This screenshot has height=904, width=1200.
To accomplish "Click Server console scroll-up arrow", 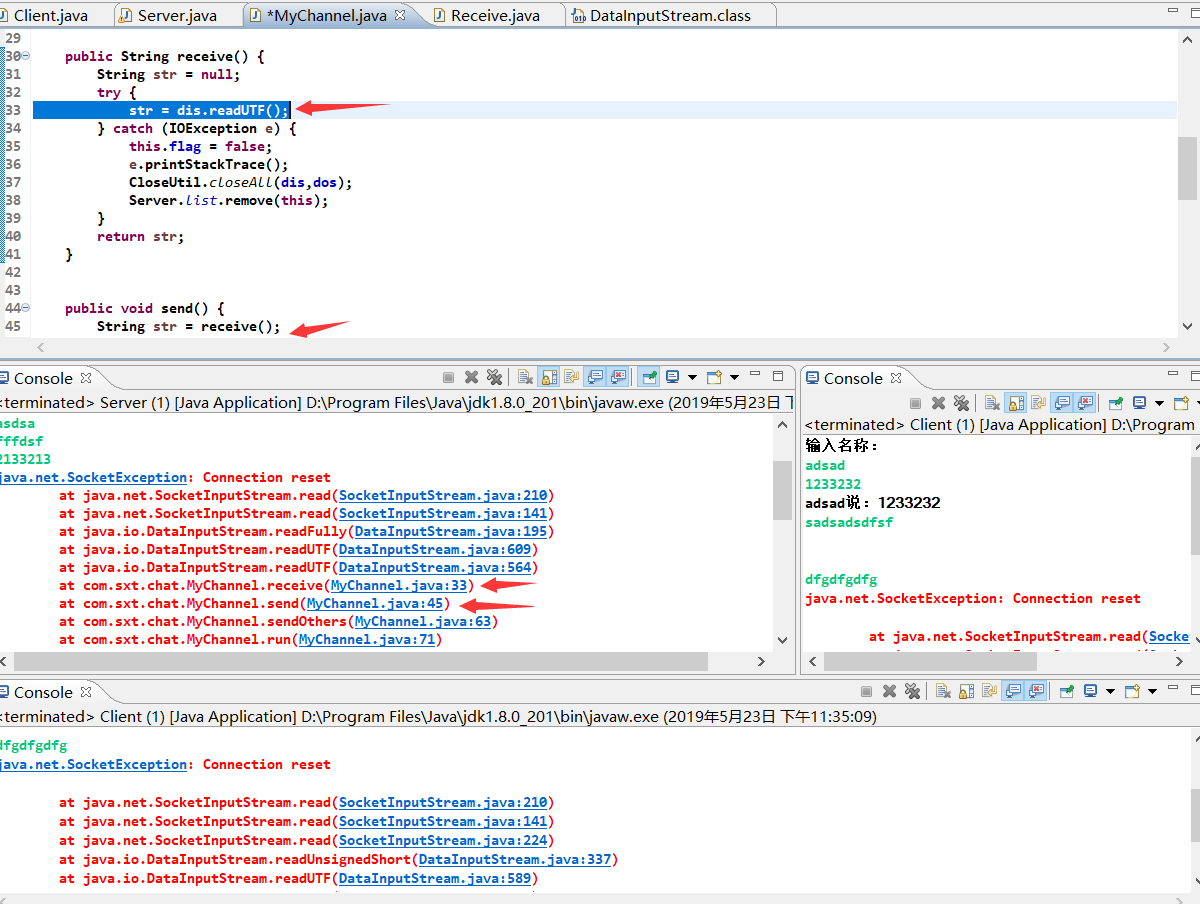I will pyautogui.click(x=783, y=425).
